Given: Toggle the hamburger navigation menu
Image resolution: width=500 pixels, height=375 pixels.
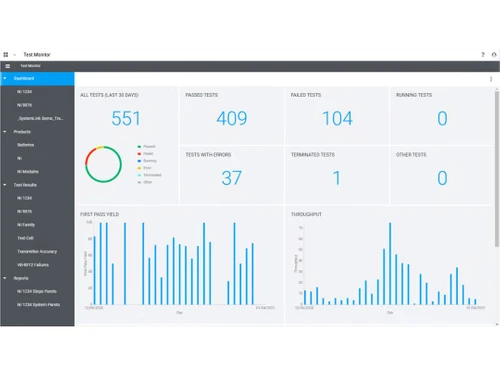Looking at the screenshot, I should (x=7, y=66).
